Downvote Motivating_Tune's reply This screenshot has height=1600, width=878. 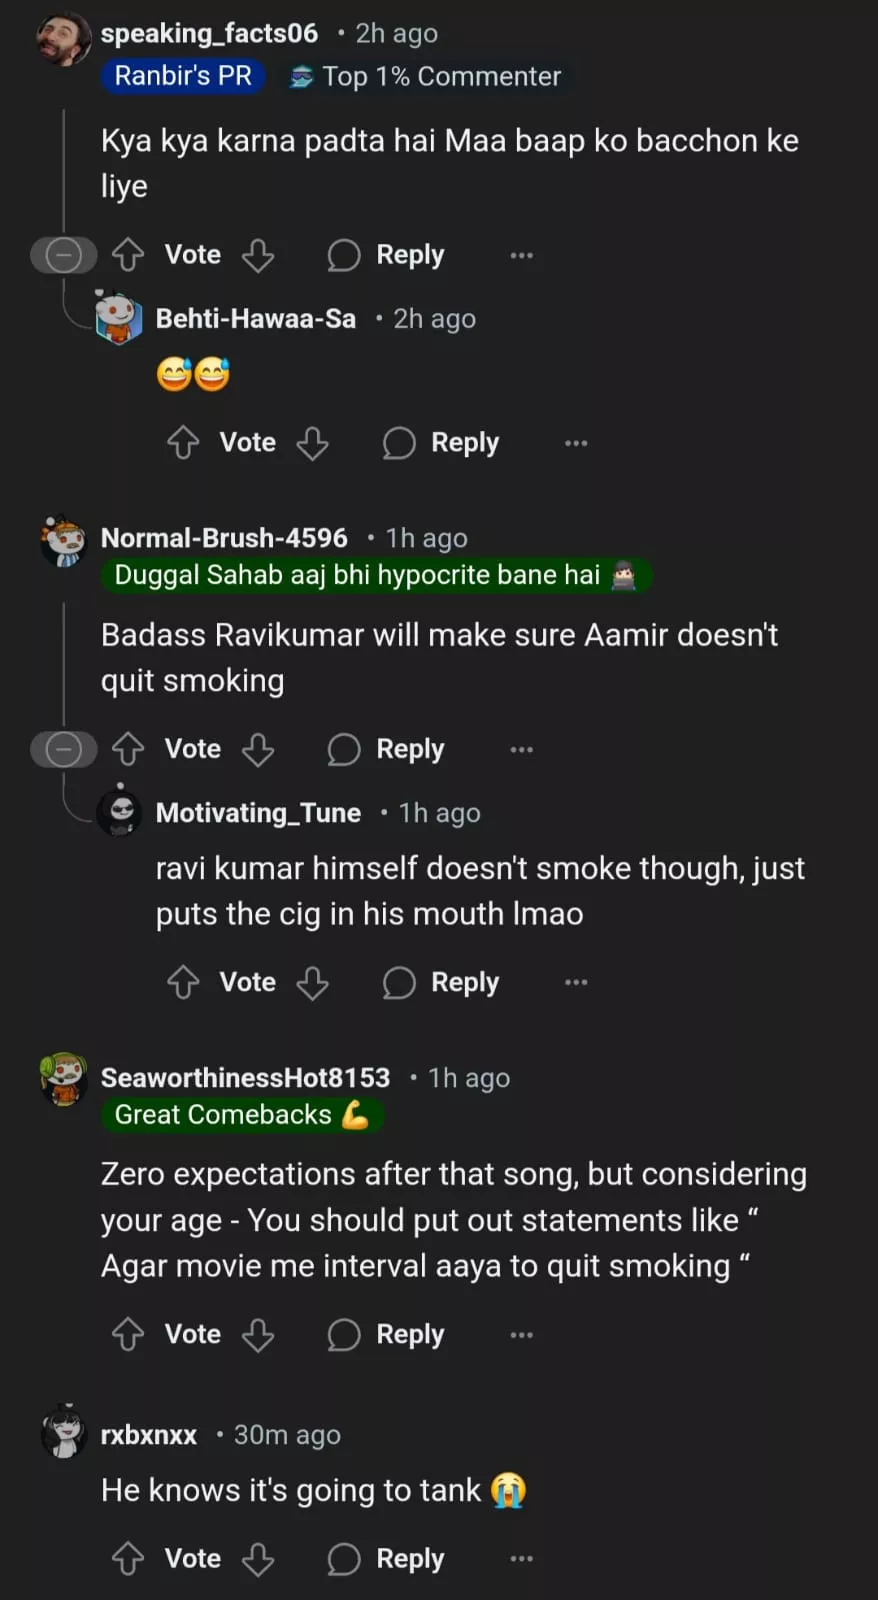313,982
